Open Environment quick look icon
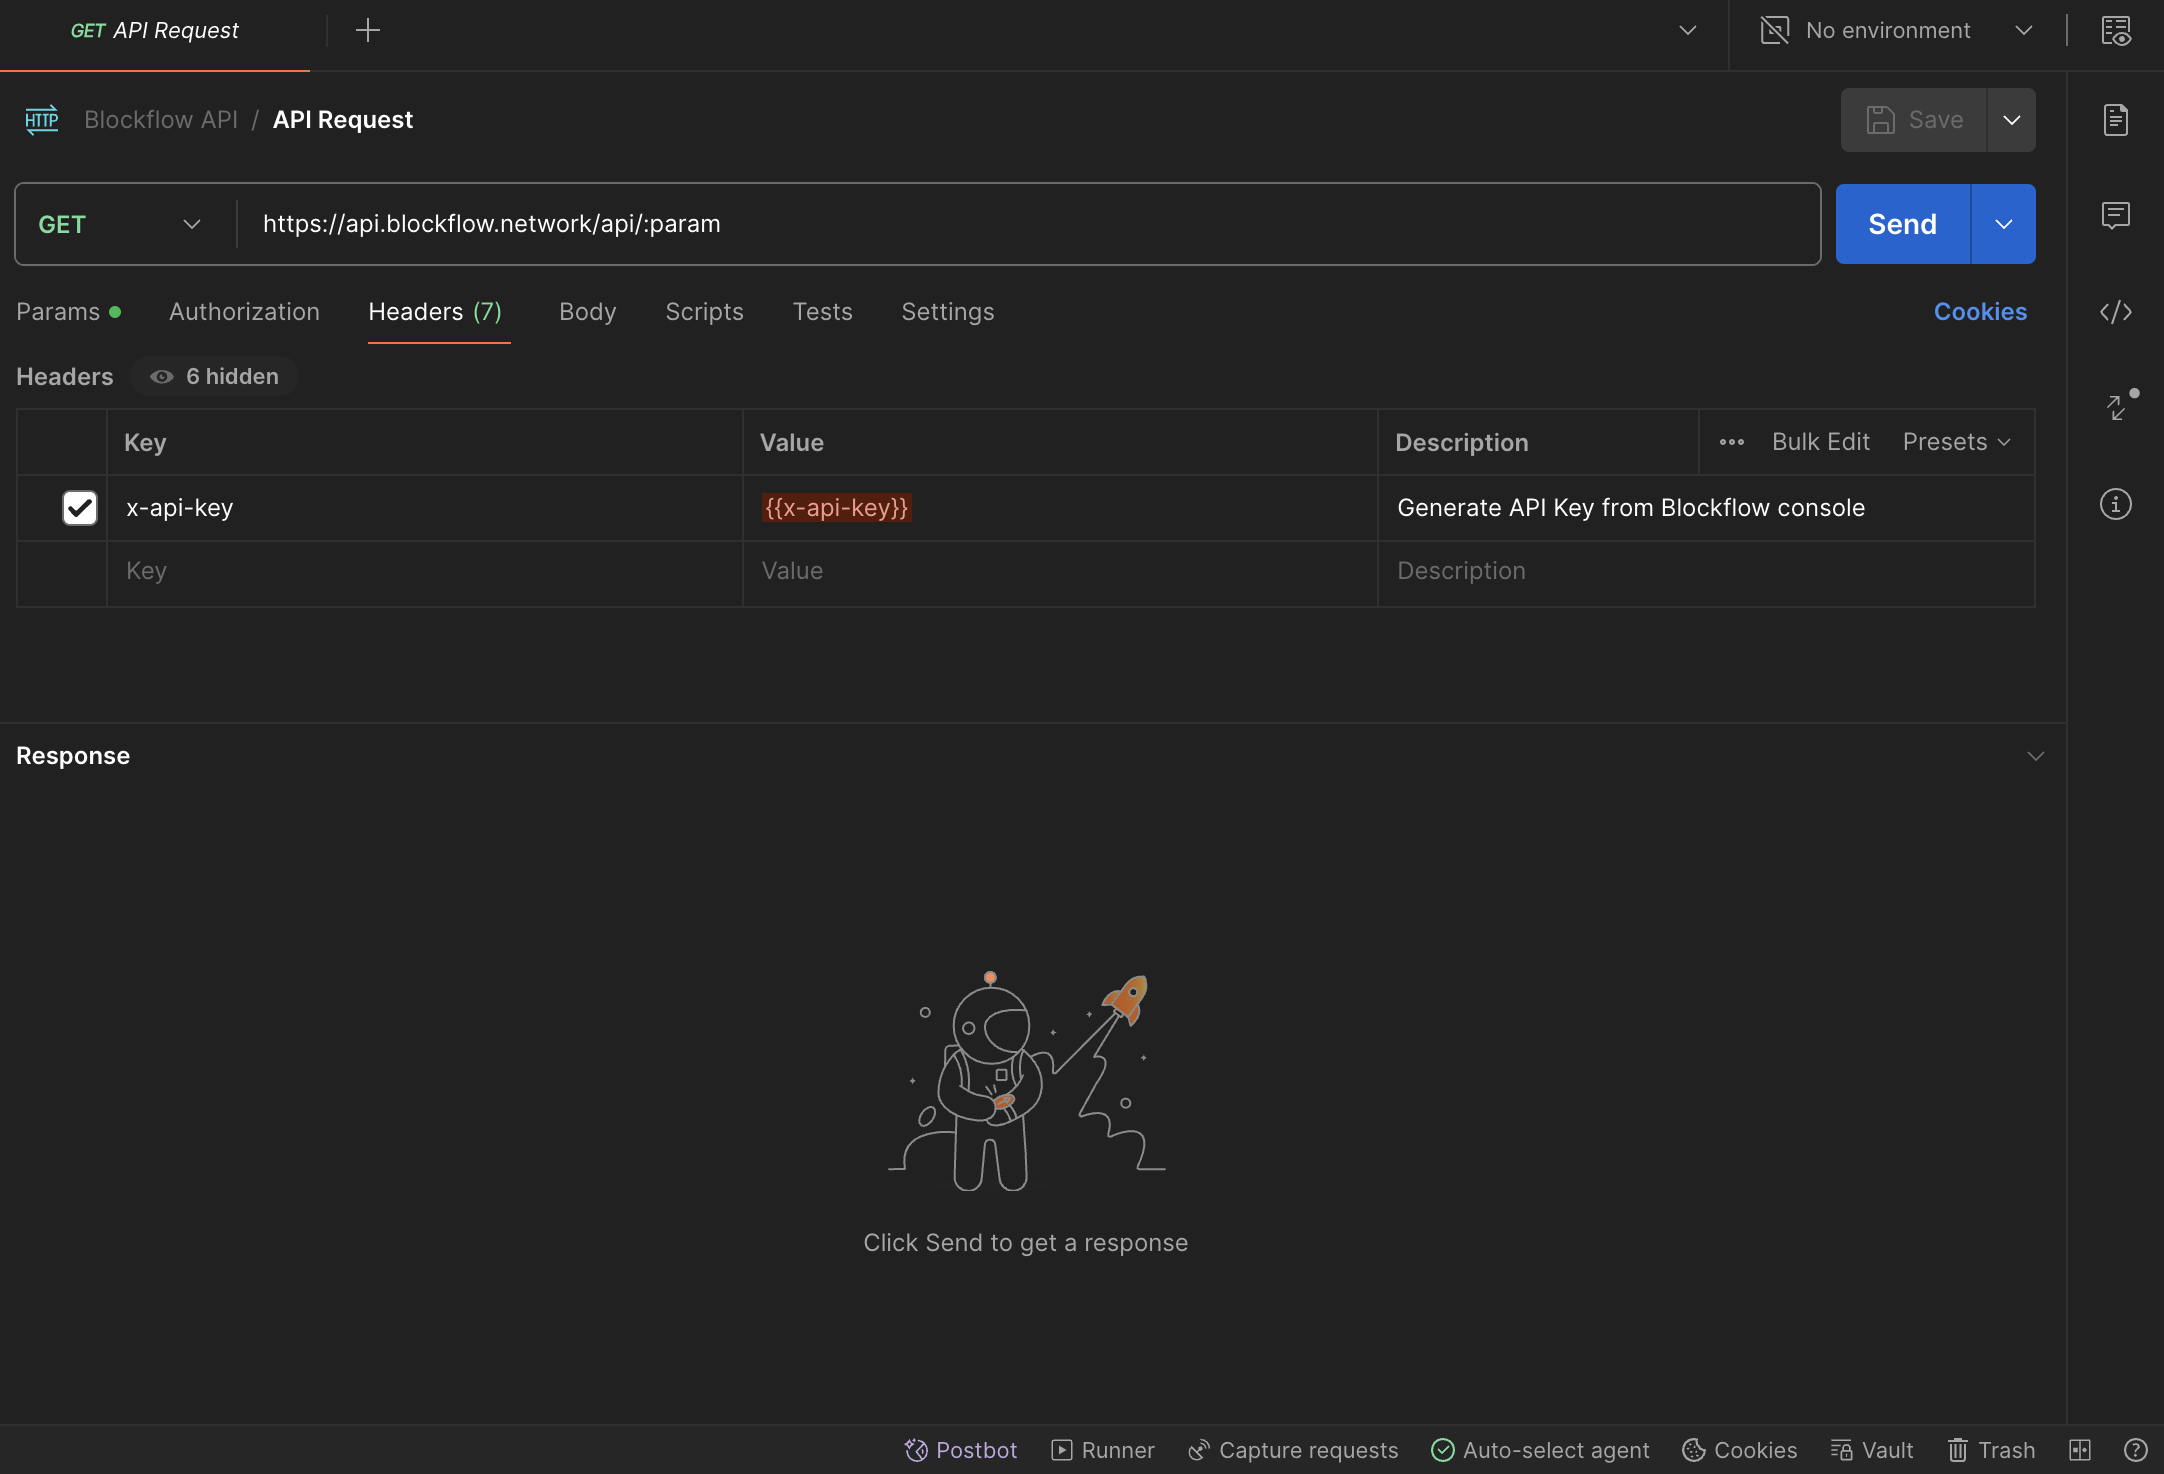 (x=2115, y=31)
